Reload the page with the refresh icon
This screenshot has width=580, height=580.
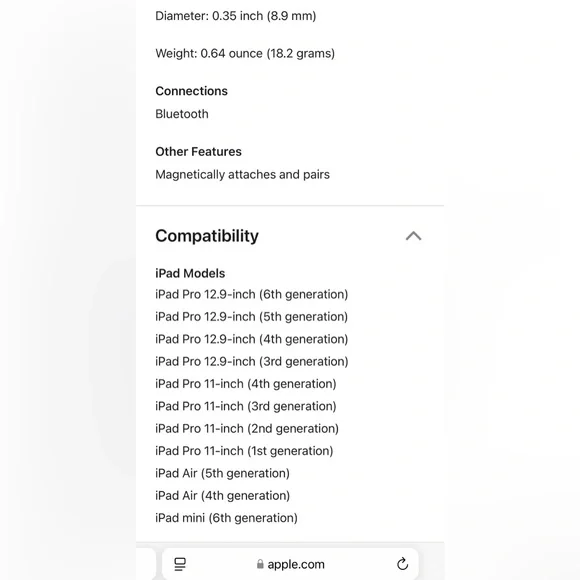coord(402,564)
